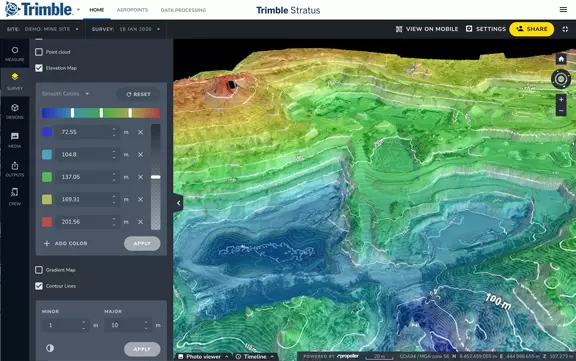Open the Designs panel icon
This screenshot has width=576, height=361.
coord(15,111)
